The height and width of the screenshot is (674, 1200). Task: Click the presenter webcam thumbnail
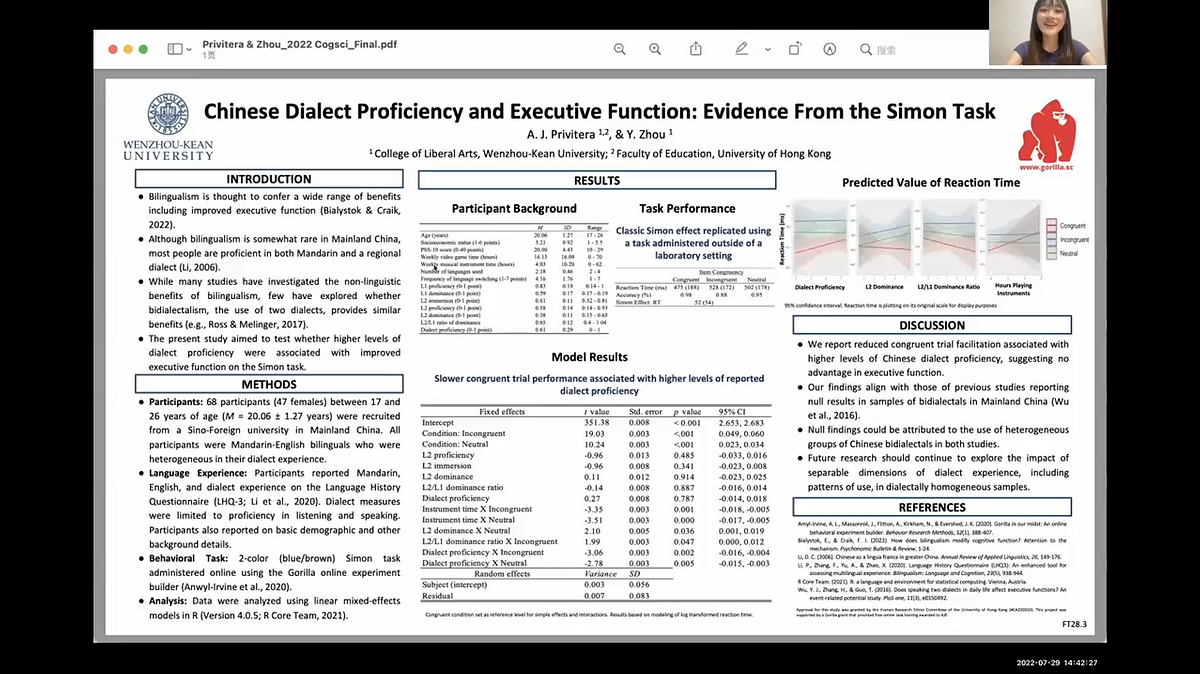click(x=1048, y=30)
